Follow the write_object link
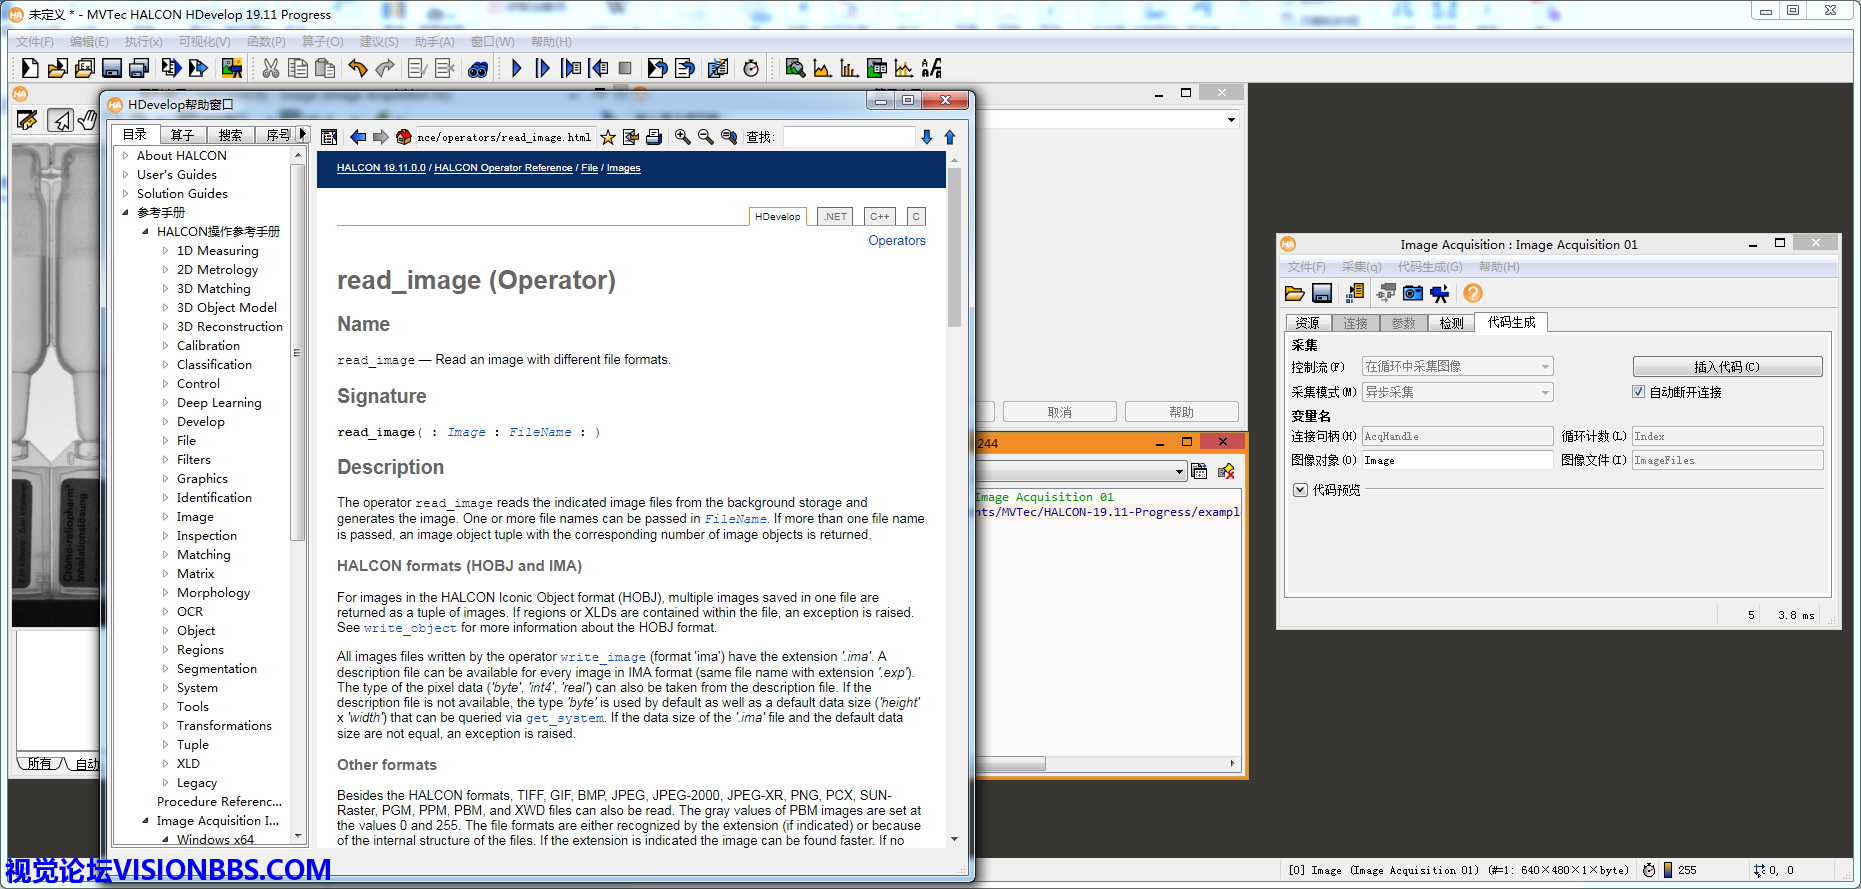This screenshot has width=1861, height=889. (410, 628)
